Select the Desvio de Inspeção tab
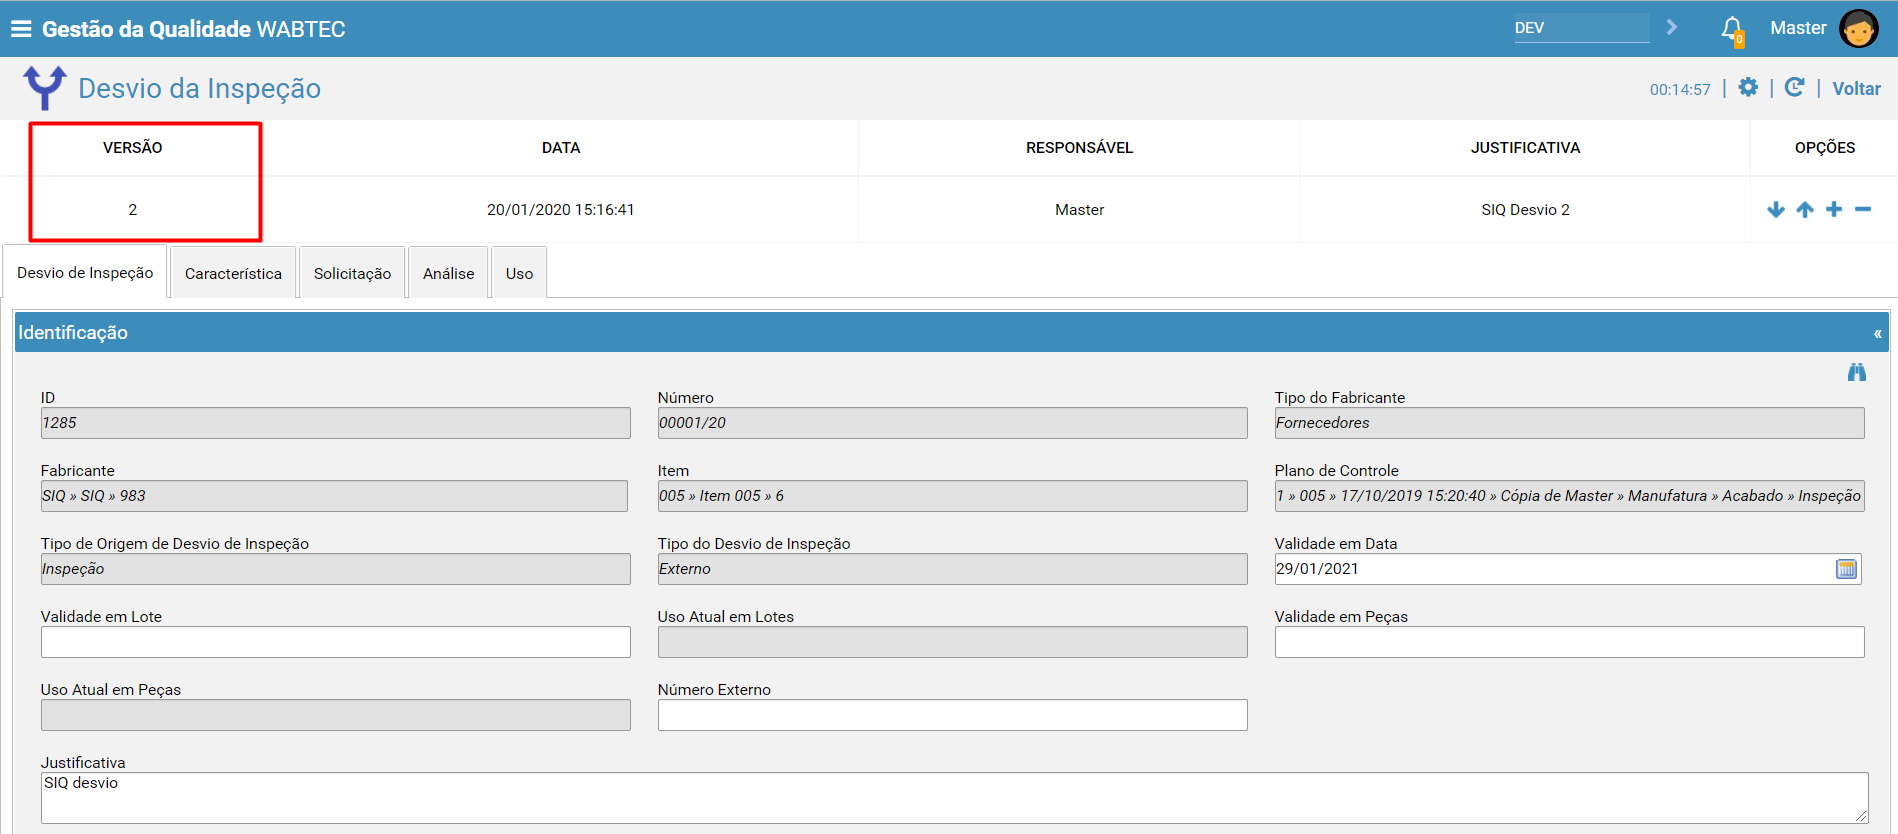1898x834 pixels. tap(85, 272)
